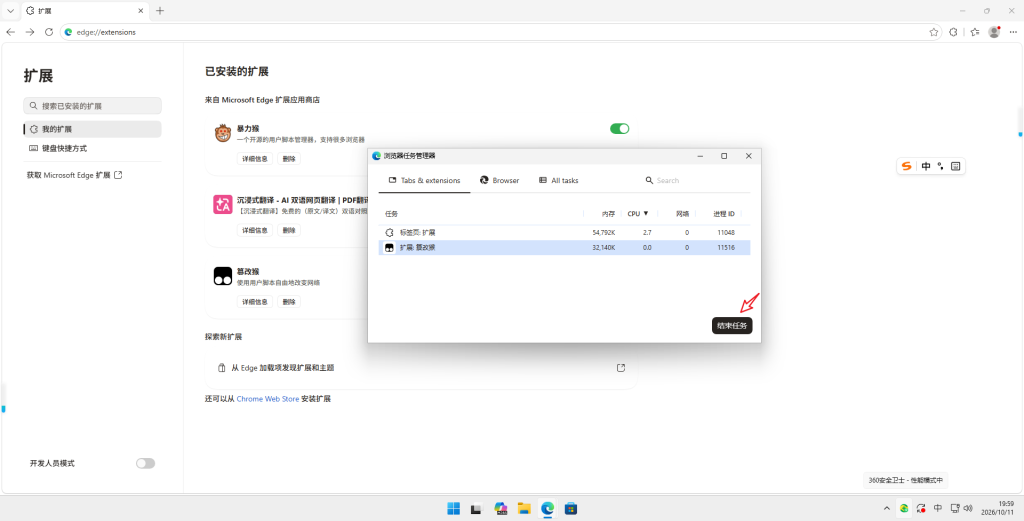The image size is (1024, 521).
Task: Open Microsoft Store from the taskbar
Action: click(571, 508)
